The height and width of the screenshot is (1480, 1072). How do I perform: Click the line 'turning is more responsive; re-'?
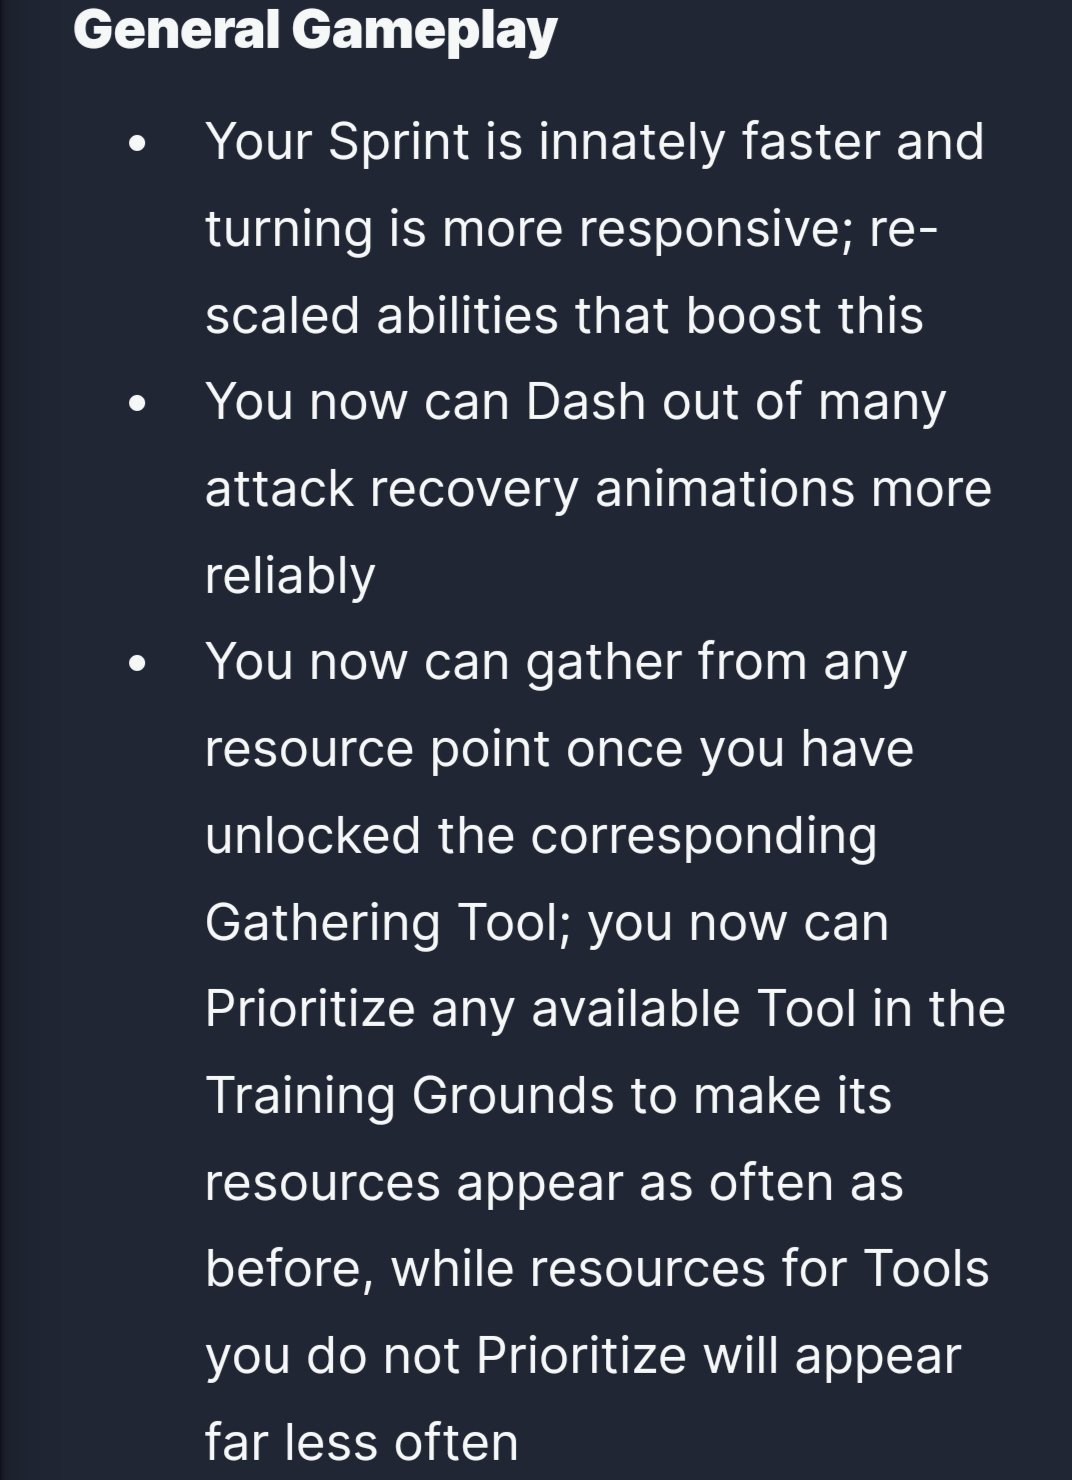click(x=571, y=228)
